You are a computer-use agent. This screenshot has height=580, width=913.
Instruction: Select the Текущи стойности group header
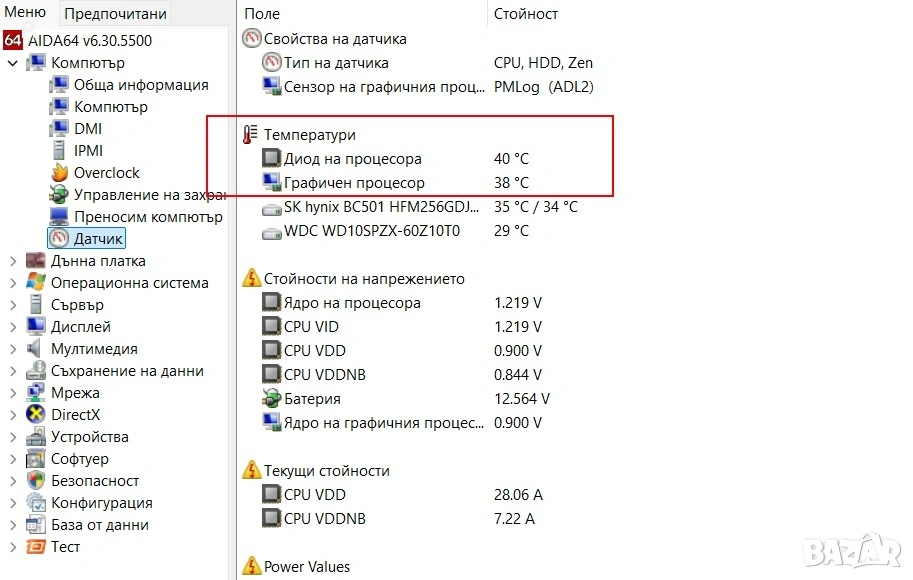[316, 471]
